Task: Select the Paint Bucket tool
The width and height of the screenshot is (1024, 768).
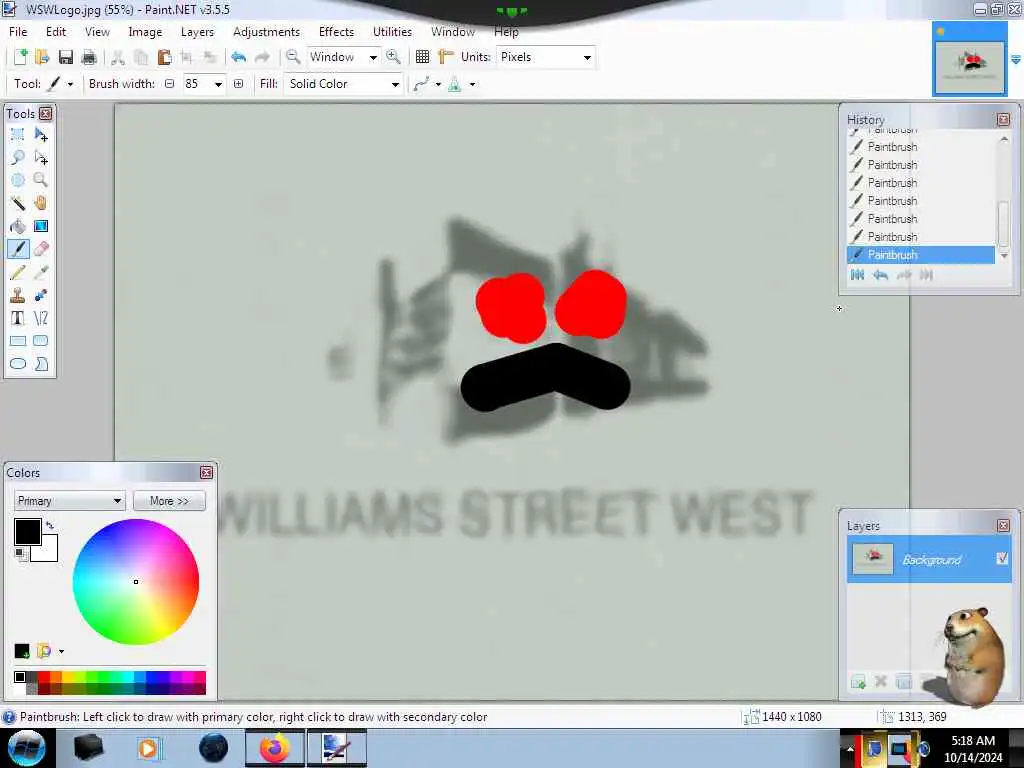Action: pos(18,226)
